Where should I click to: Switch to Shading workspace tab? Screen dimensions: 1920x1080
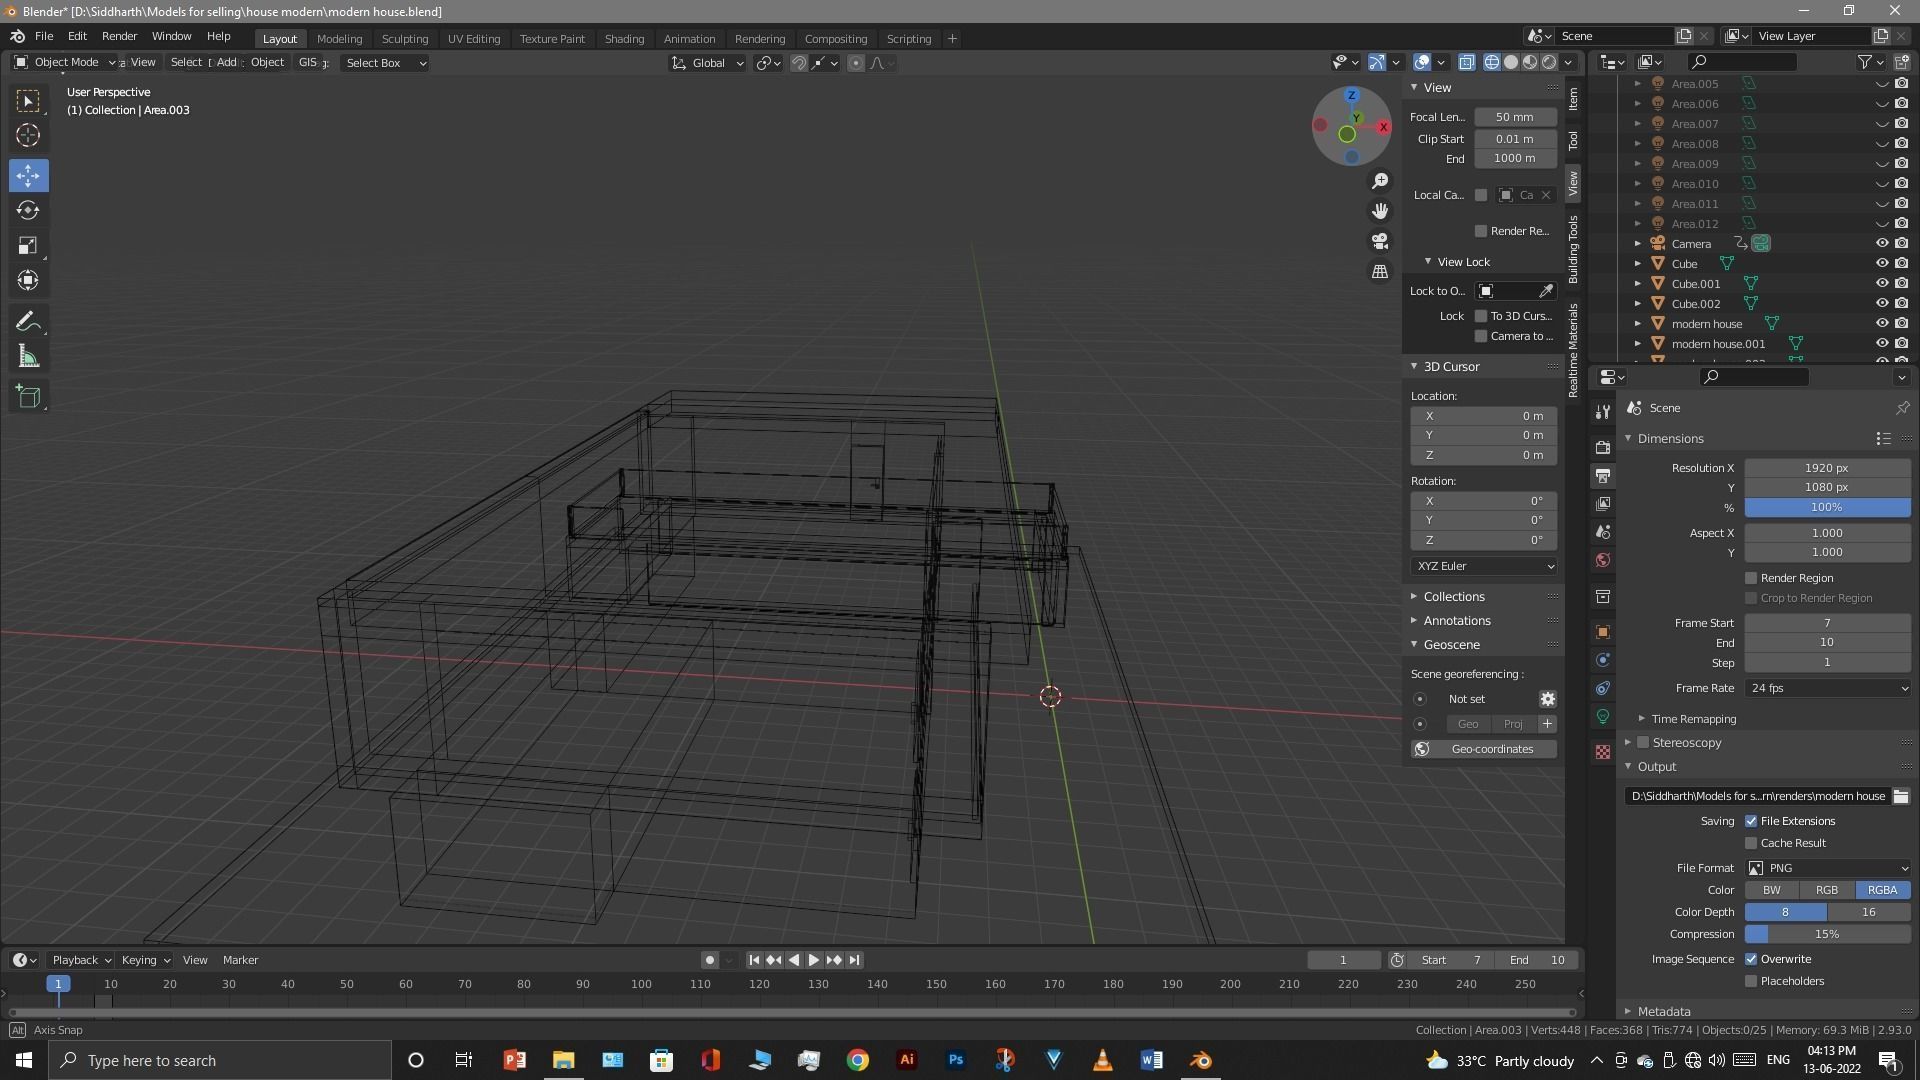[x=624, y=39]
